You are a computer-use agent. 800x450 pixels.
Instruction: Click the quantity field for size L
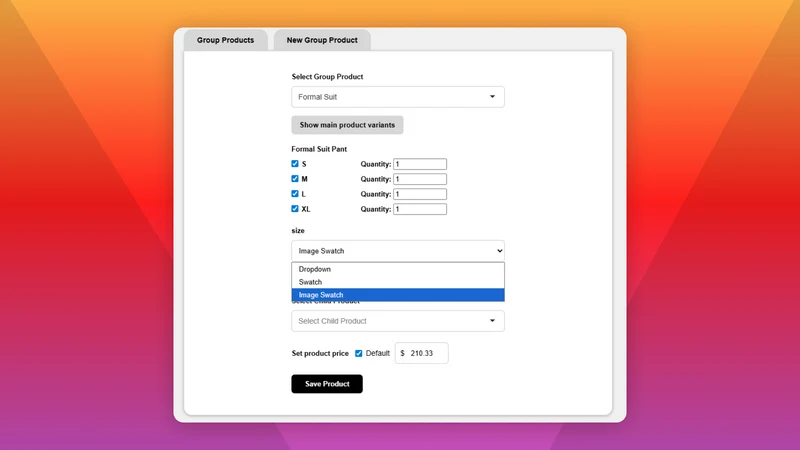point(420,194)
